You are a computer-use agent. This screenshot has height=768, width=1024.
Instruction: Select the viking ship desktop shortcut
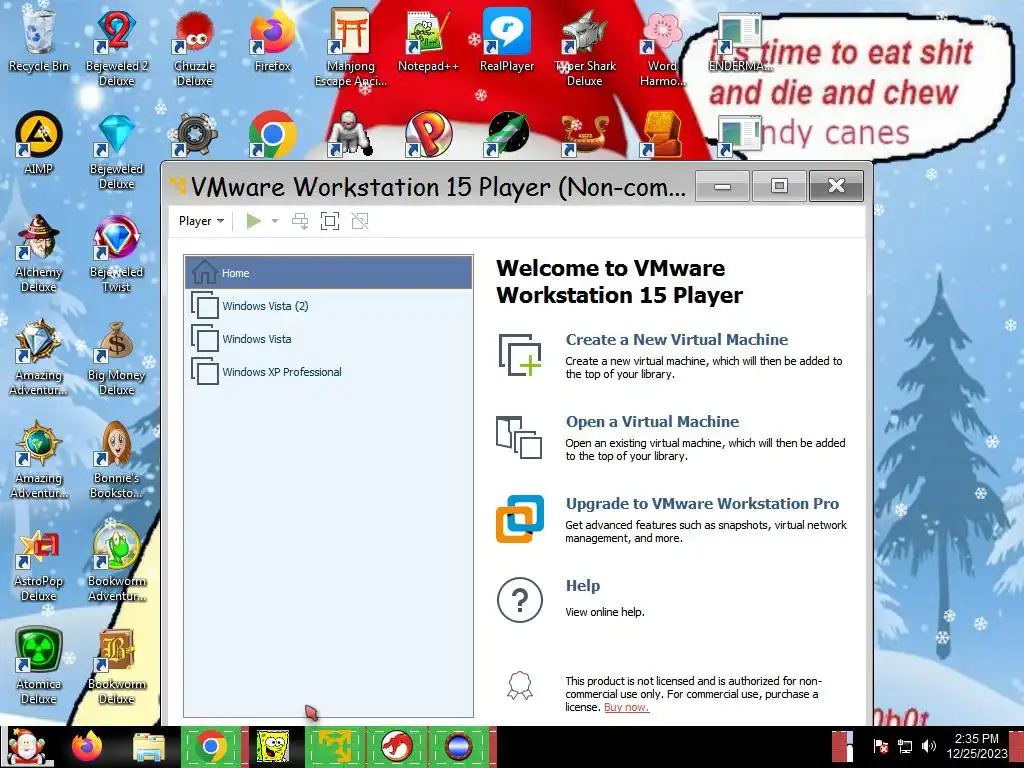point(584,135)
